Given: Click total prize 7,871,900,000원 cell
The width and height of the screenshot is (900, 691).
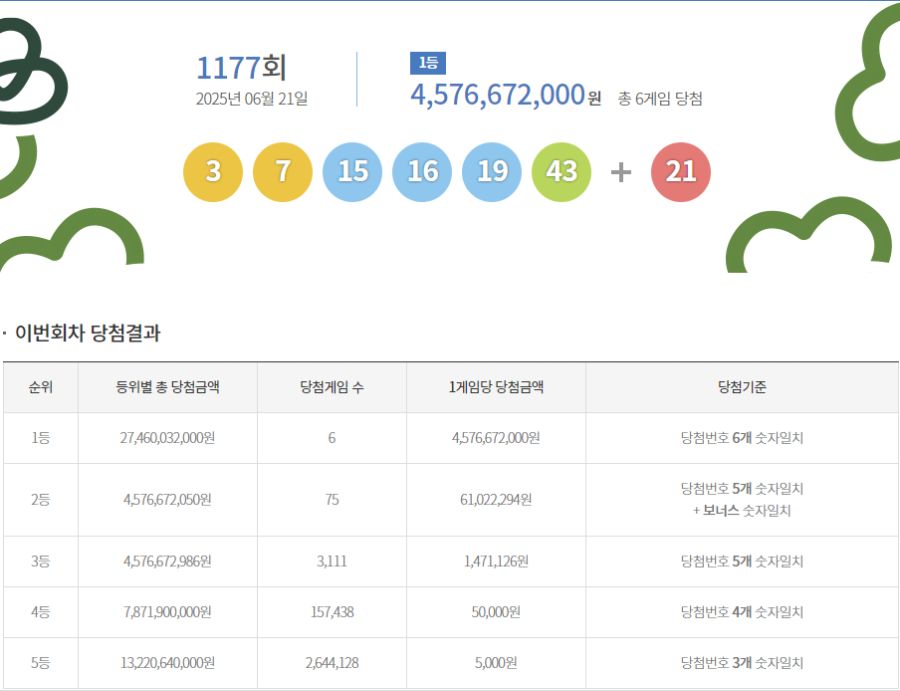Looking at the screenshot, I should 168,612.
